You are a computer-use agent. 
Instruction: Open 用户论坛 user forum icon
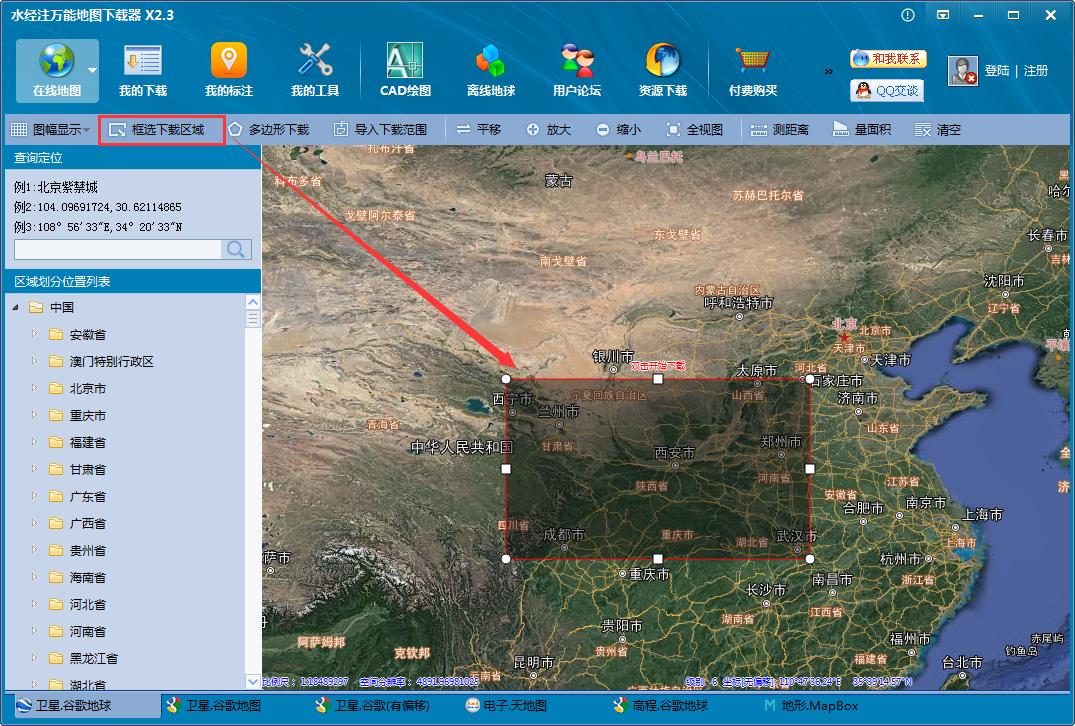click(x=577, y=69)
